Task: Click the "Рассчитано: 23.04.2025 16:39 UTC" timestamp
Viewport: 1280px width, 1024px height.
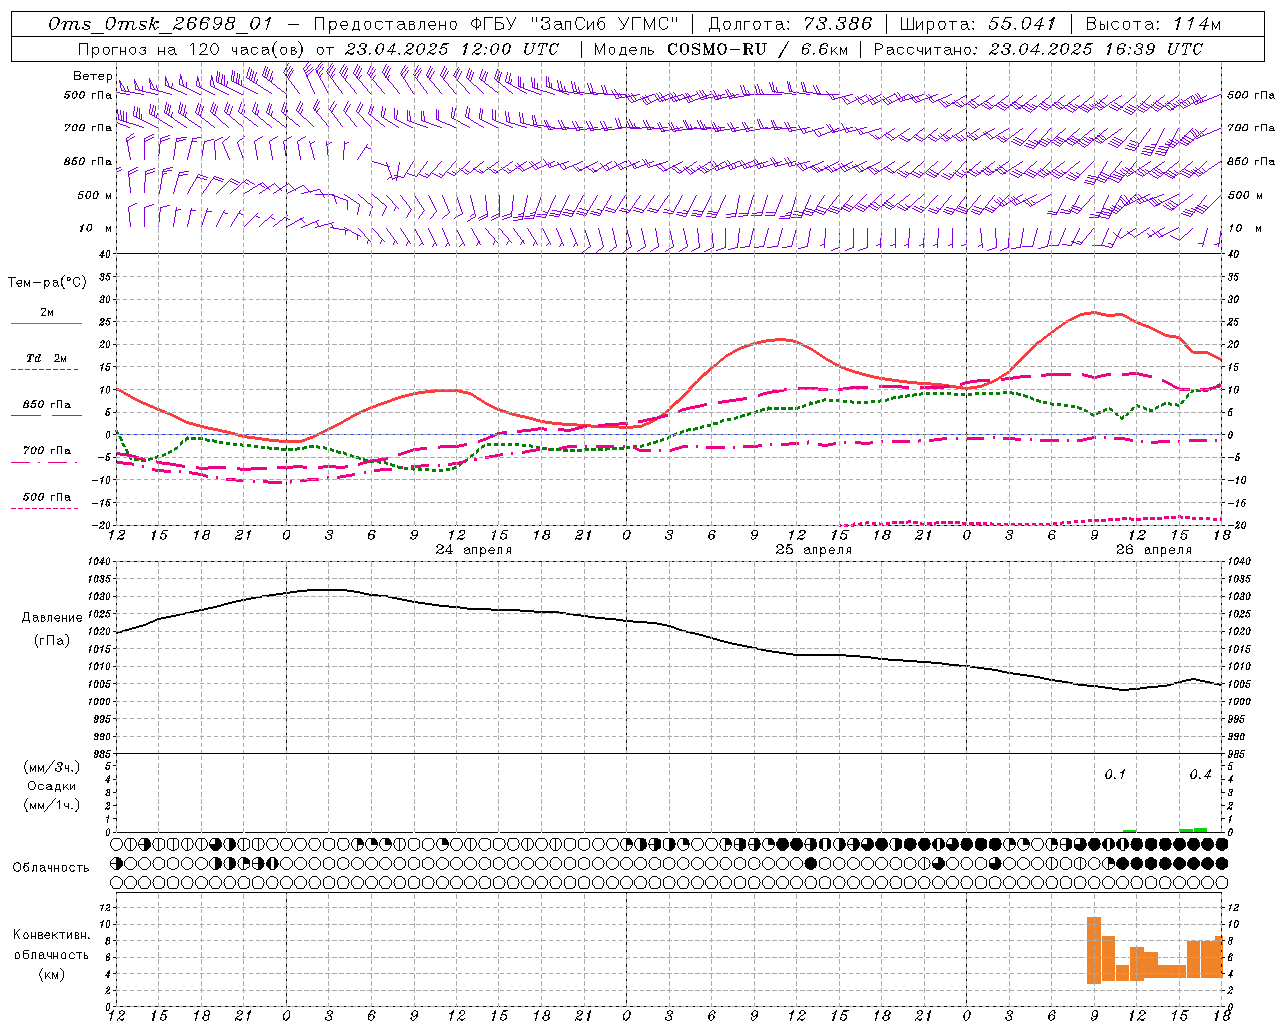Action: pos(1038,49)
